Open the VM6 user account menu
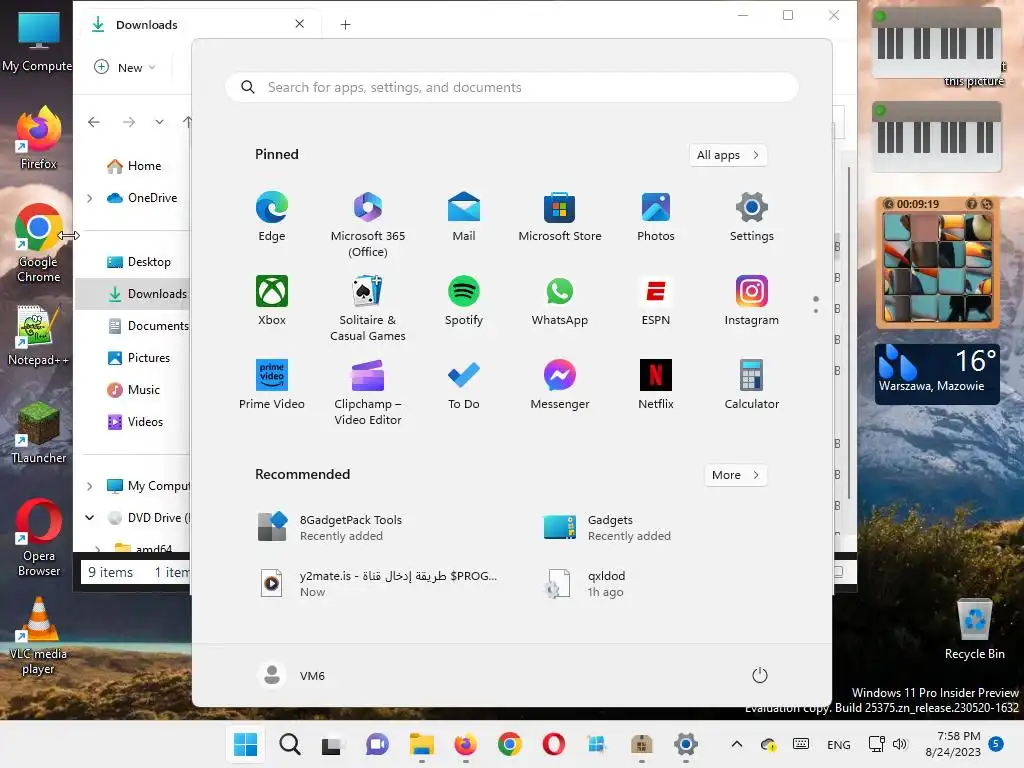Screen dimensions: 1024x768 [x=292, y=675]
